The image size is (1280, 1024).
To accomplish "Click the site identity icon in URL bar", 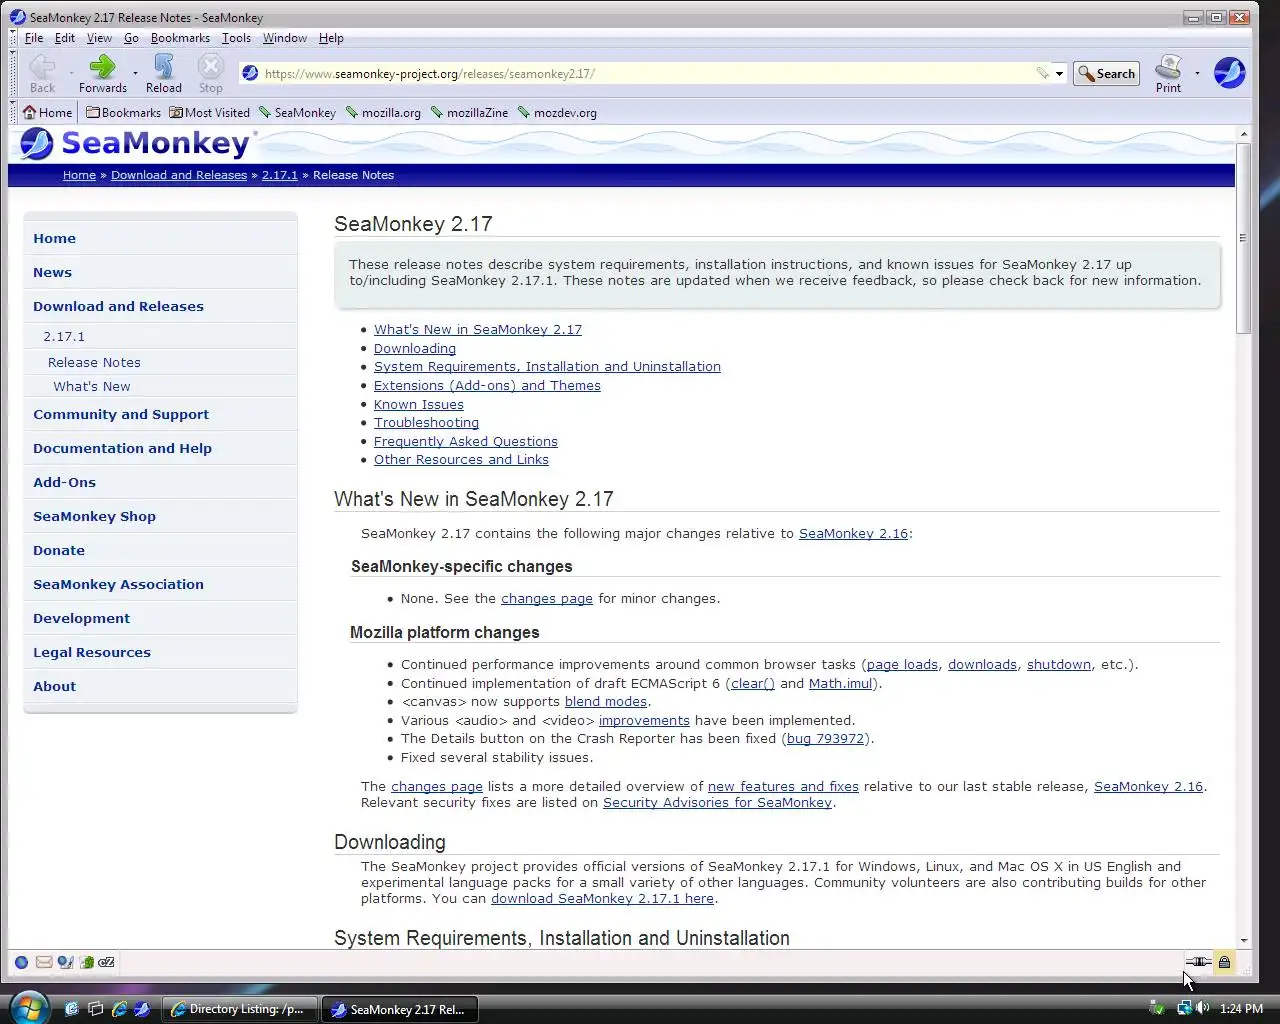I will 250,73.
